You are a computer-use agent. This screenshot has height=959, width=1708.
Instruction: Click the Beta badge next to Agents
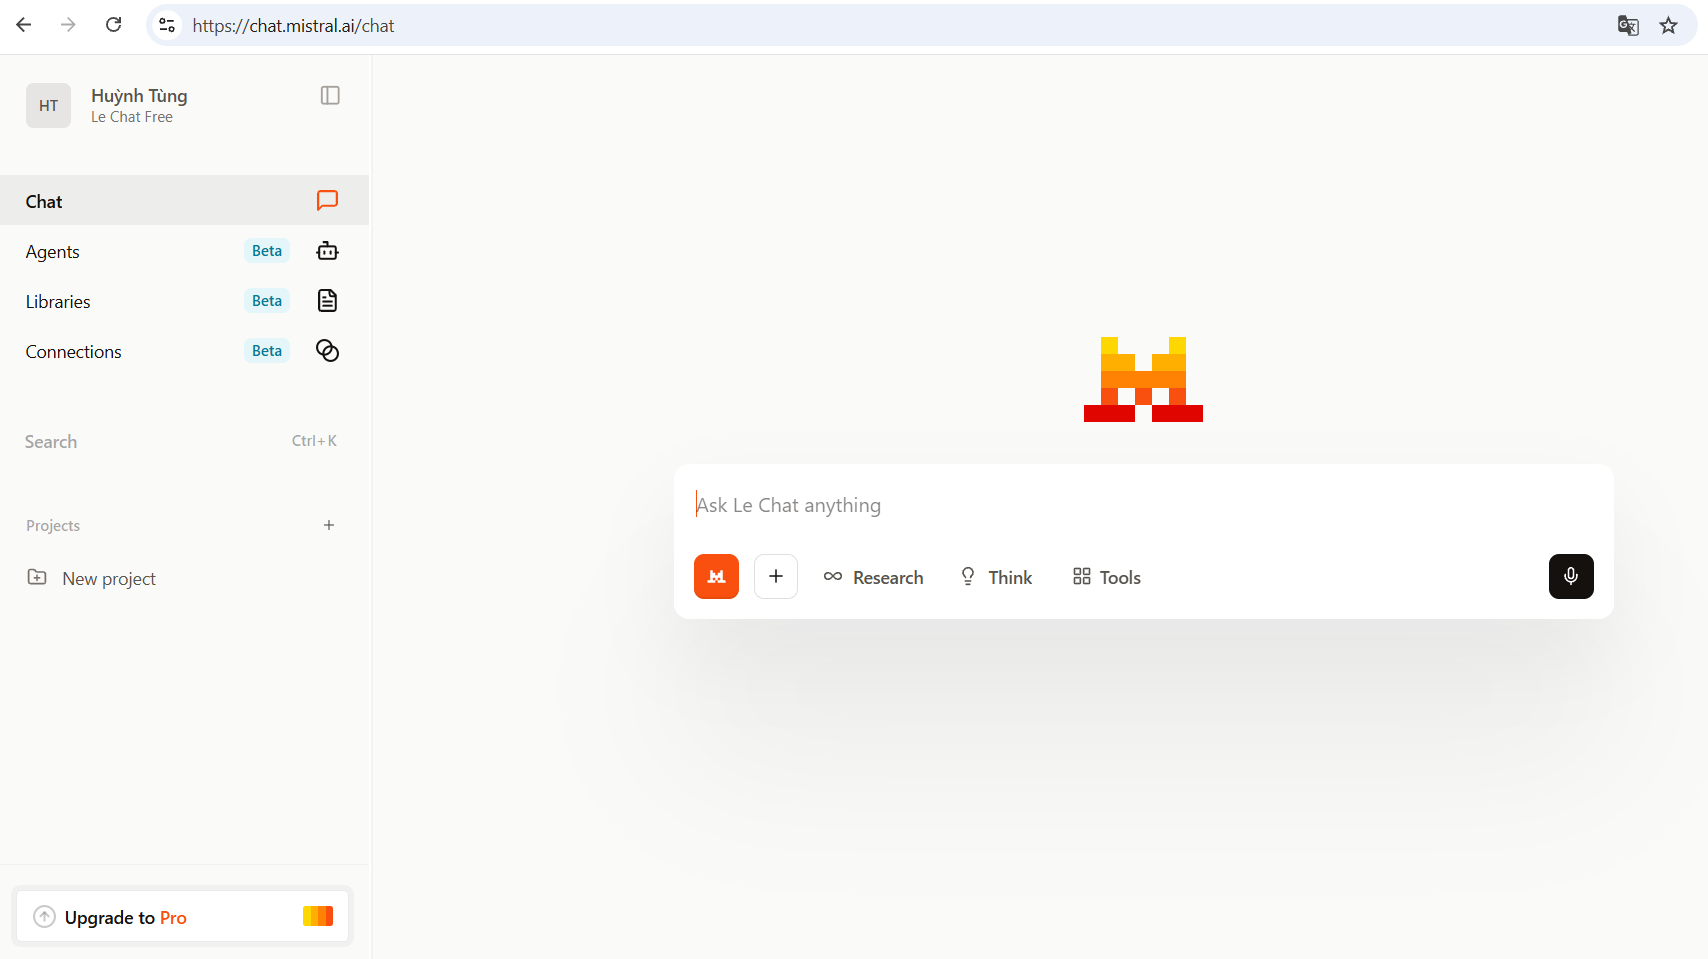pos(267,251)
